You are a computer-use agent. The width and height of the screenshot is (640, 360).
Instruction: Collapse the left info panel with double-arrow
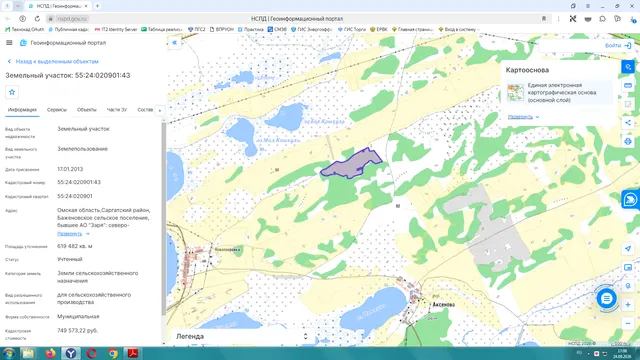pos(175,42)
